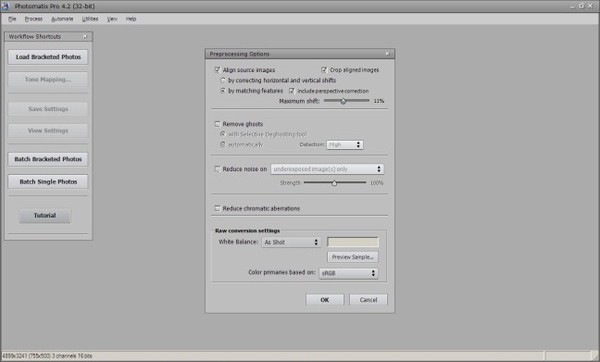Adjust the Maximum shift slider

pos(343,101)
